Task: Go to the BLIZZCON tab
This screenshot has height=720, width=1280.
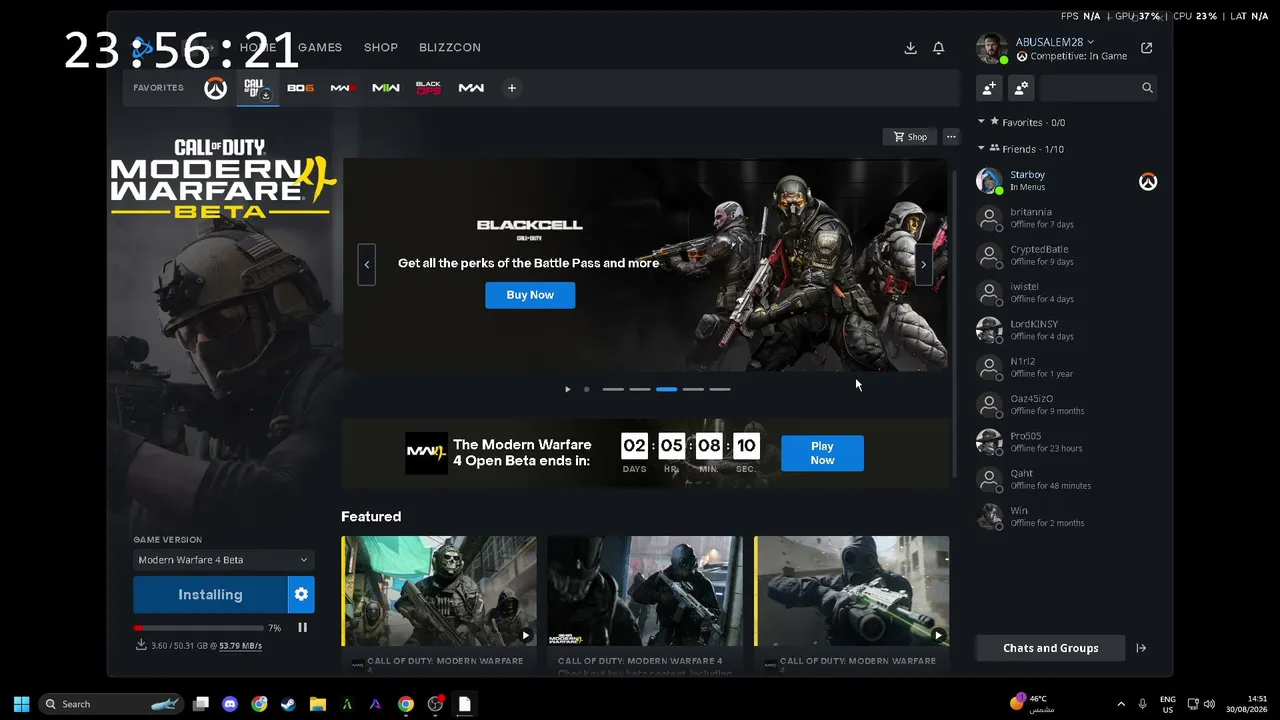Action: [450, 47]
